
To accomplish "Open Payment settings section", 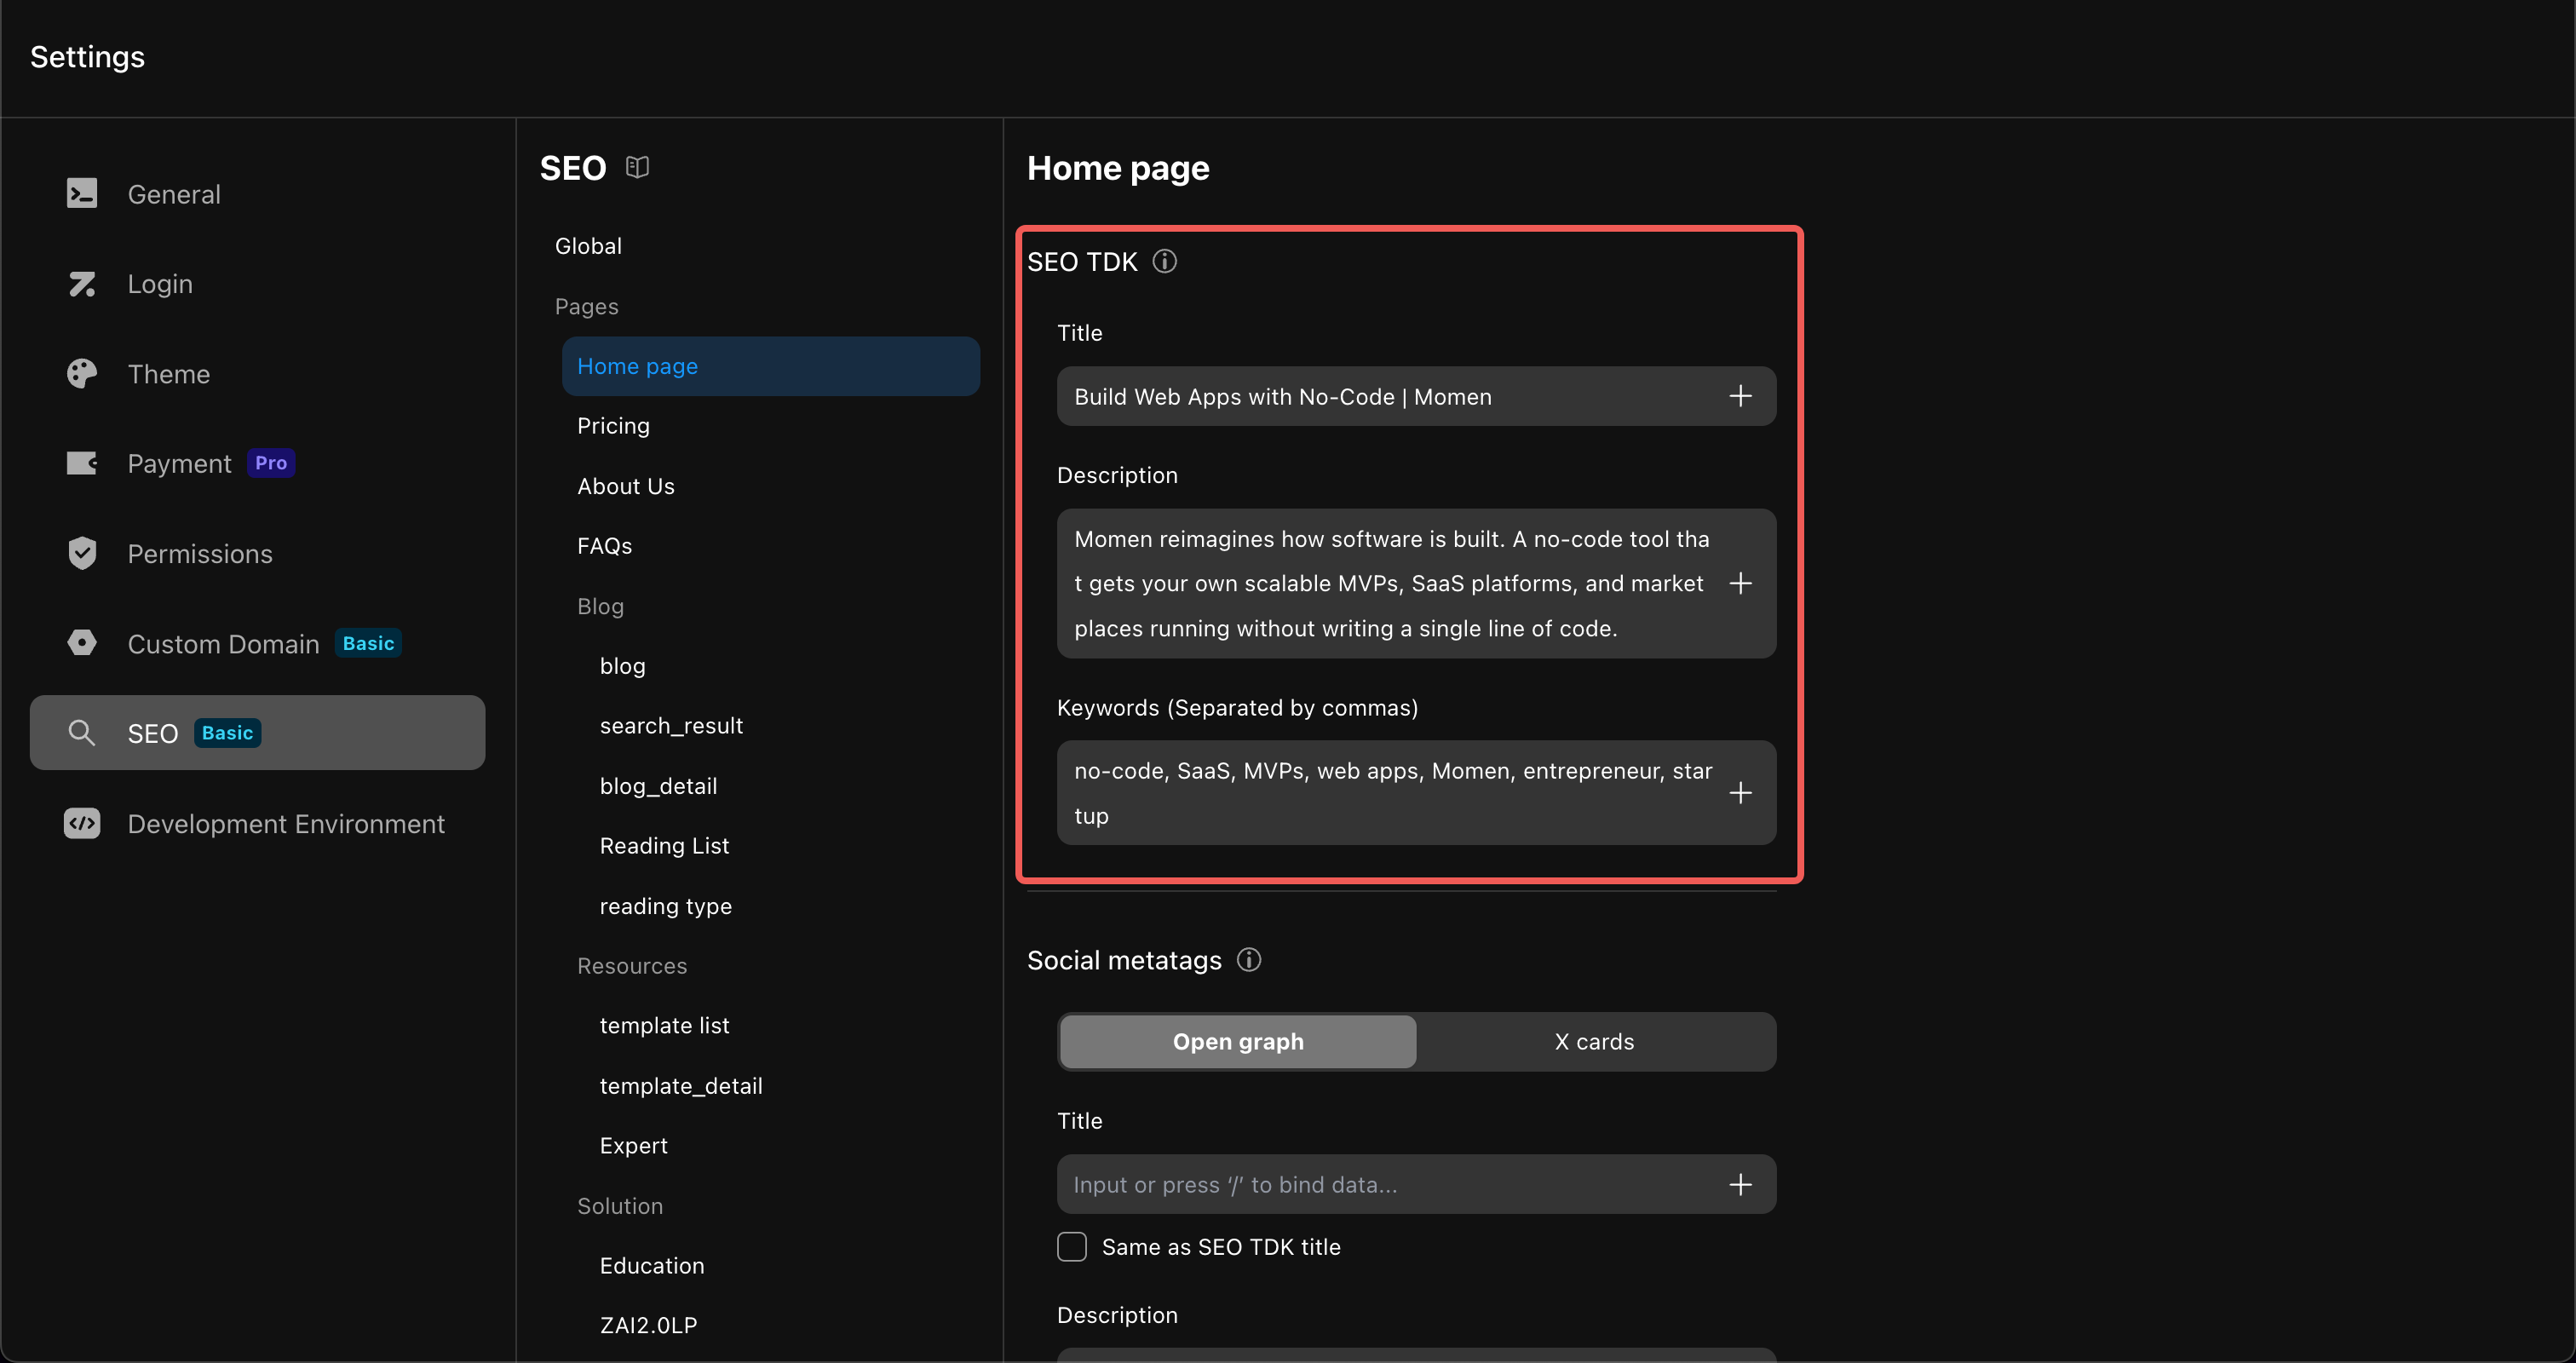I will pyautogui.click(x=257, y=463).
